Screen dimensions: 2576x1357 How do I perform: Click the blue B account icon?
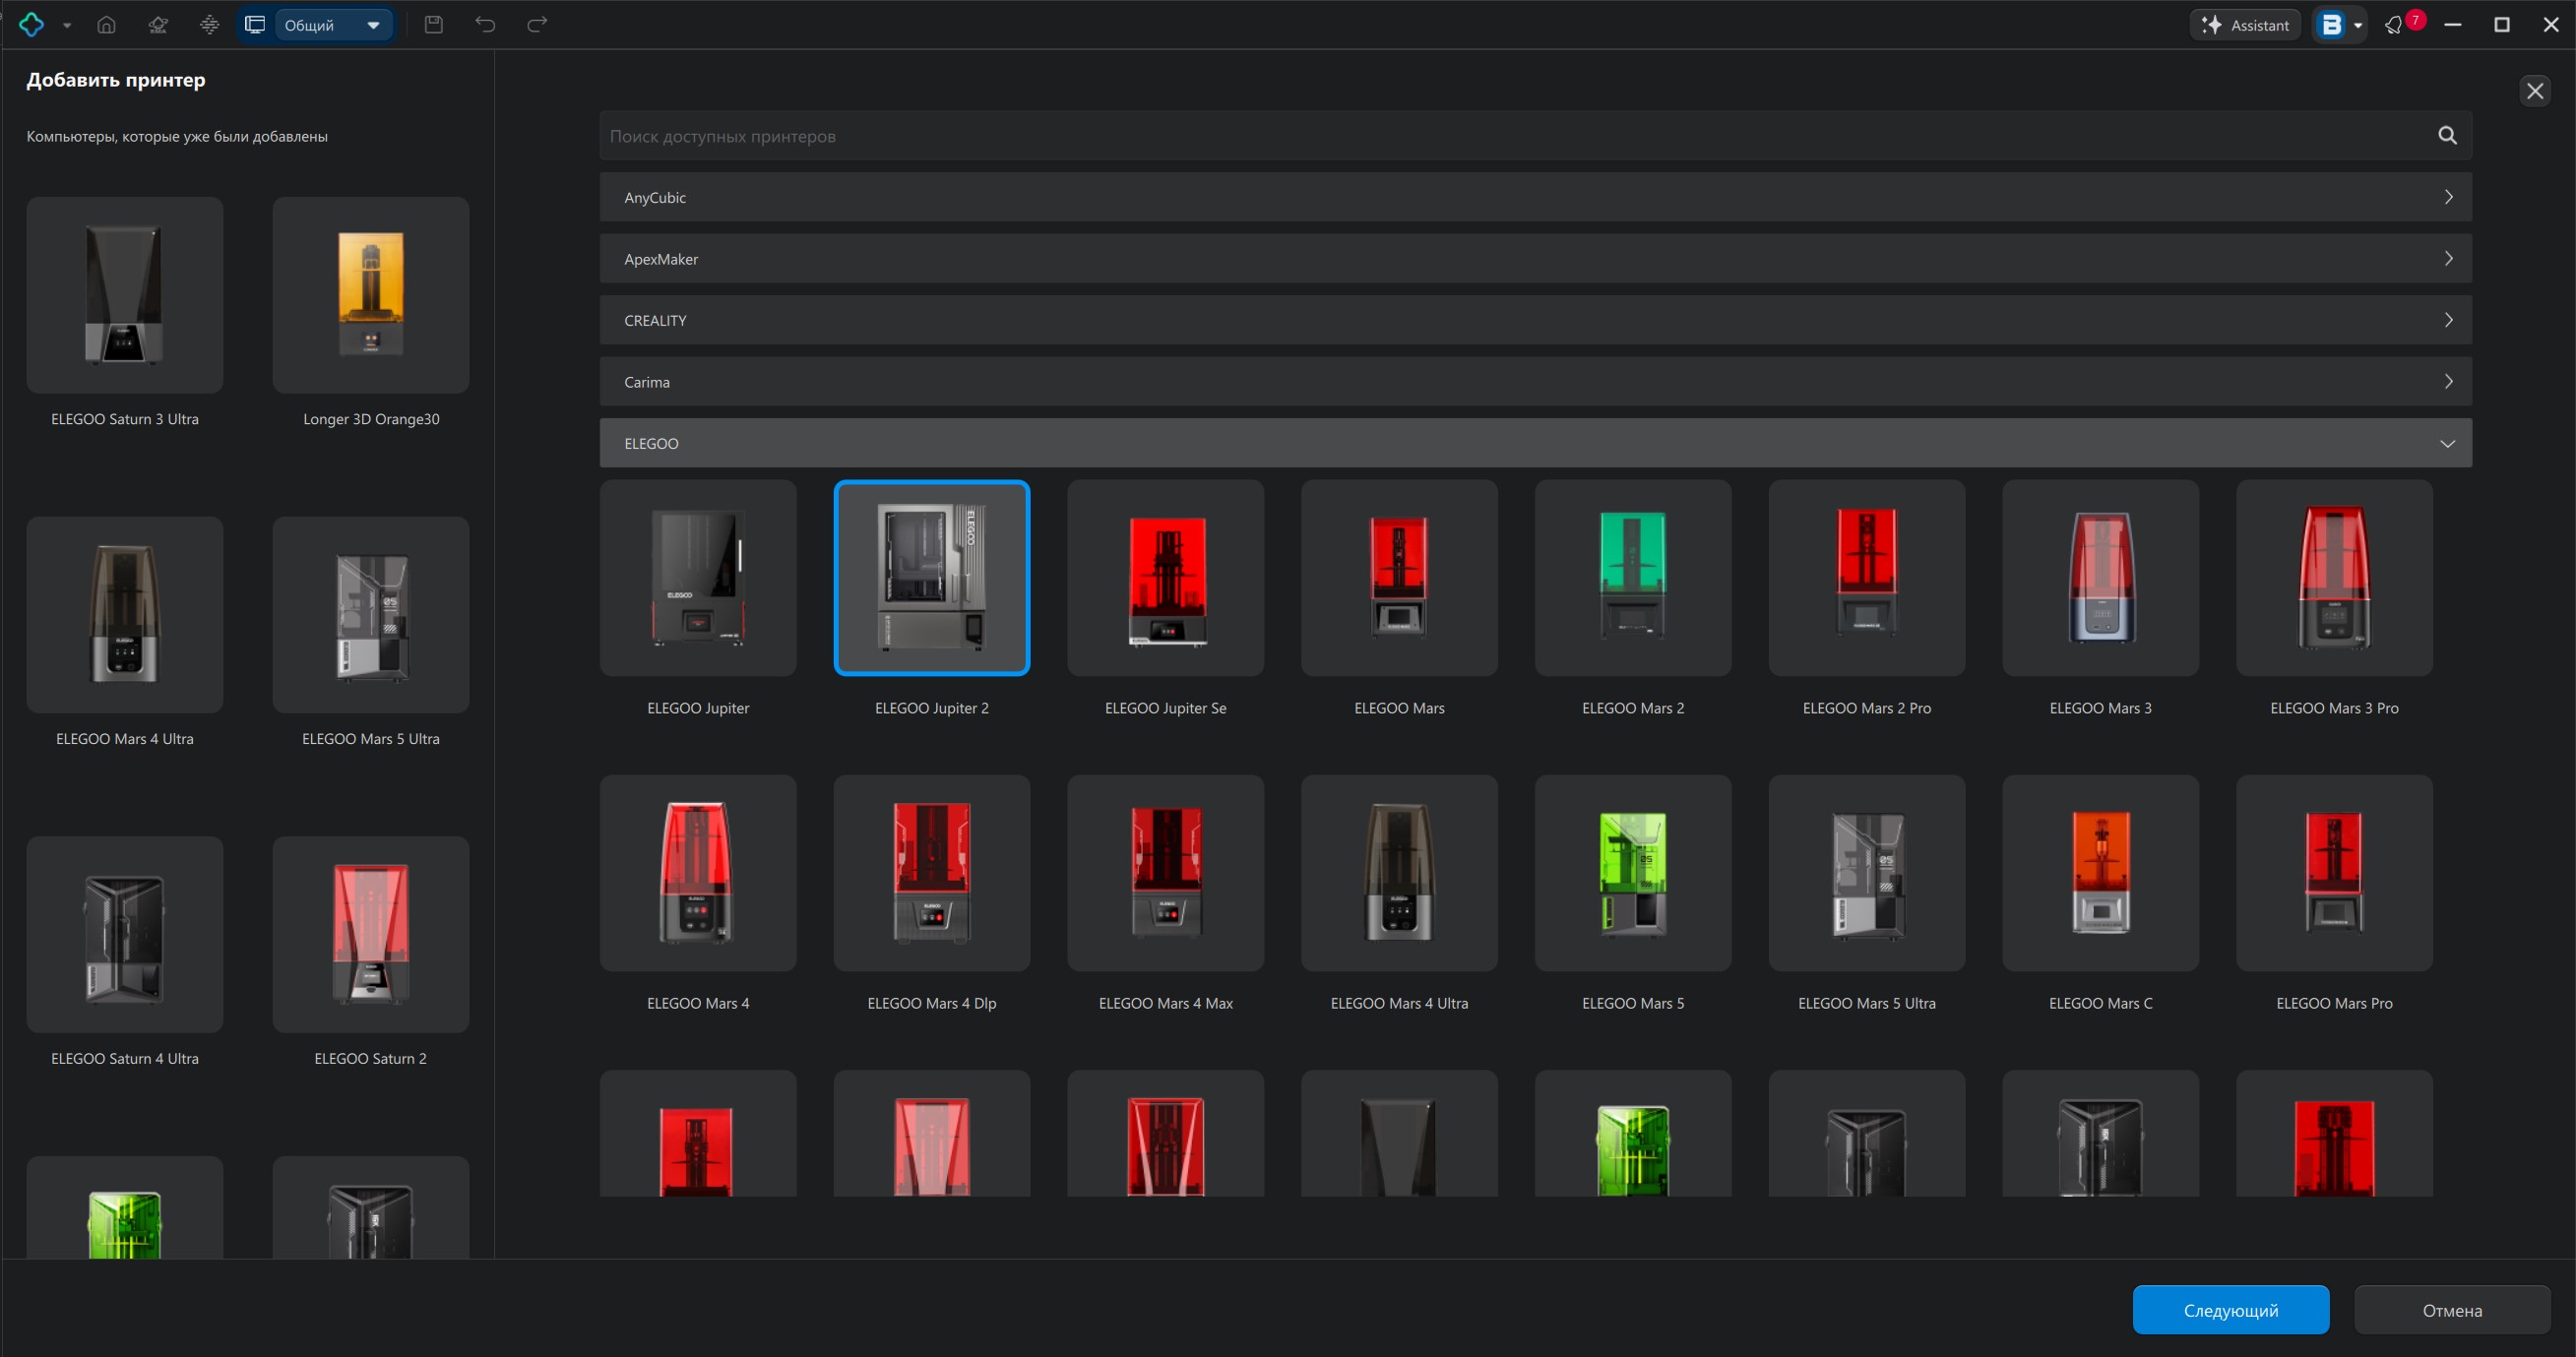(2331, 25)
